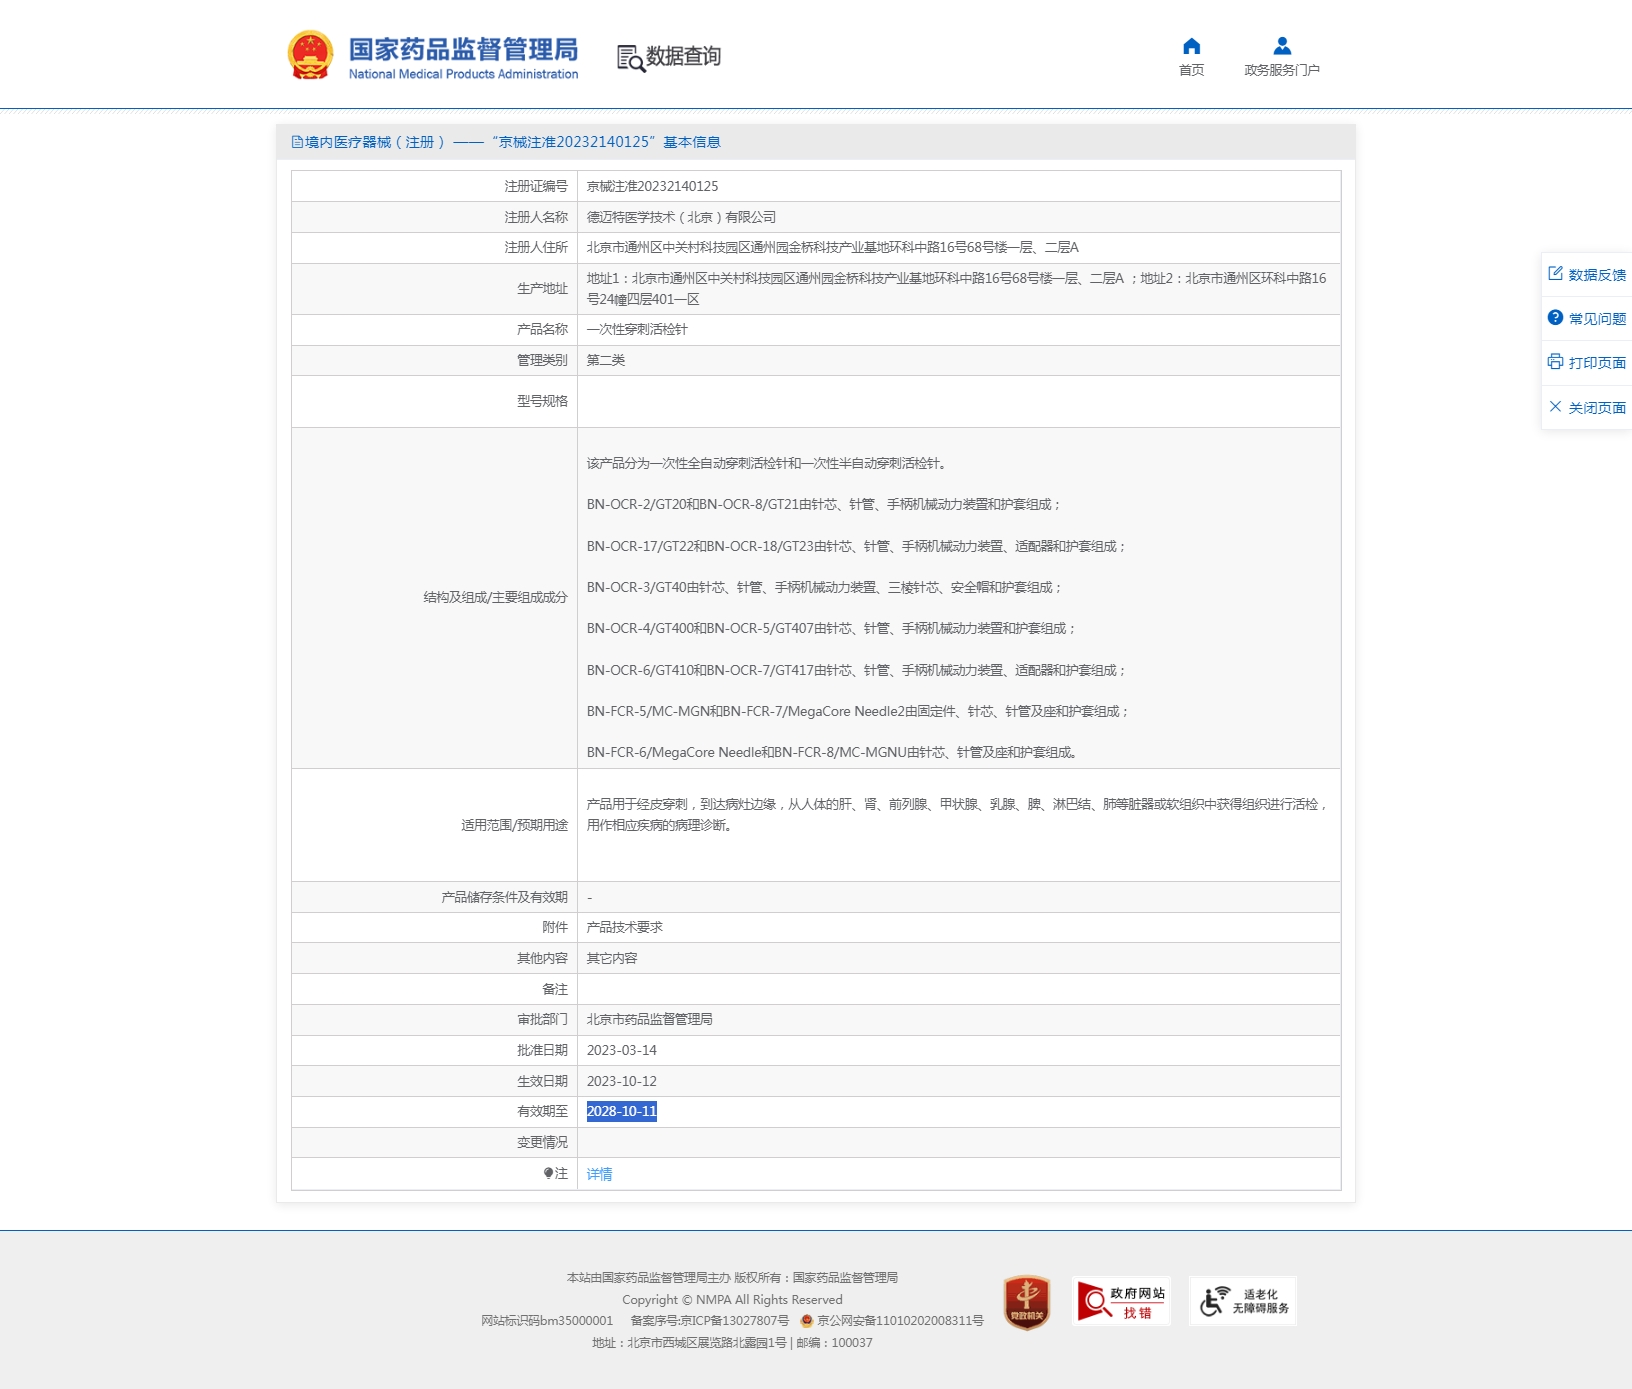Click the 打印页面 printer icon
The width and height of the screenshot is (1632, 1389).
(x=1555, y=361)
